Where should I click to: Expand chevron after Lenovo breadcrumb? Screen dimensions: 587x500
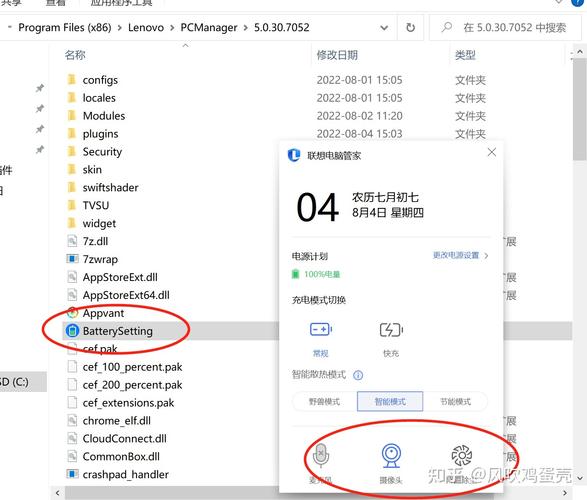coord(172,28)
